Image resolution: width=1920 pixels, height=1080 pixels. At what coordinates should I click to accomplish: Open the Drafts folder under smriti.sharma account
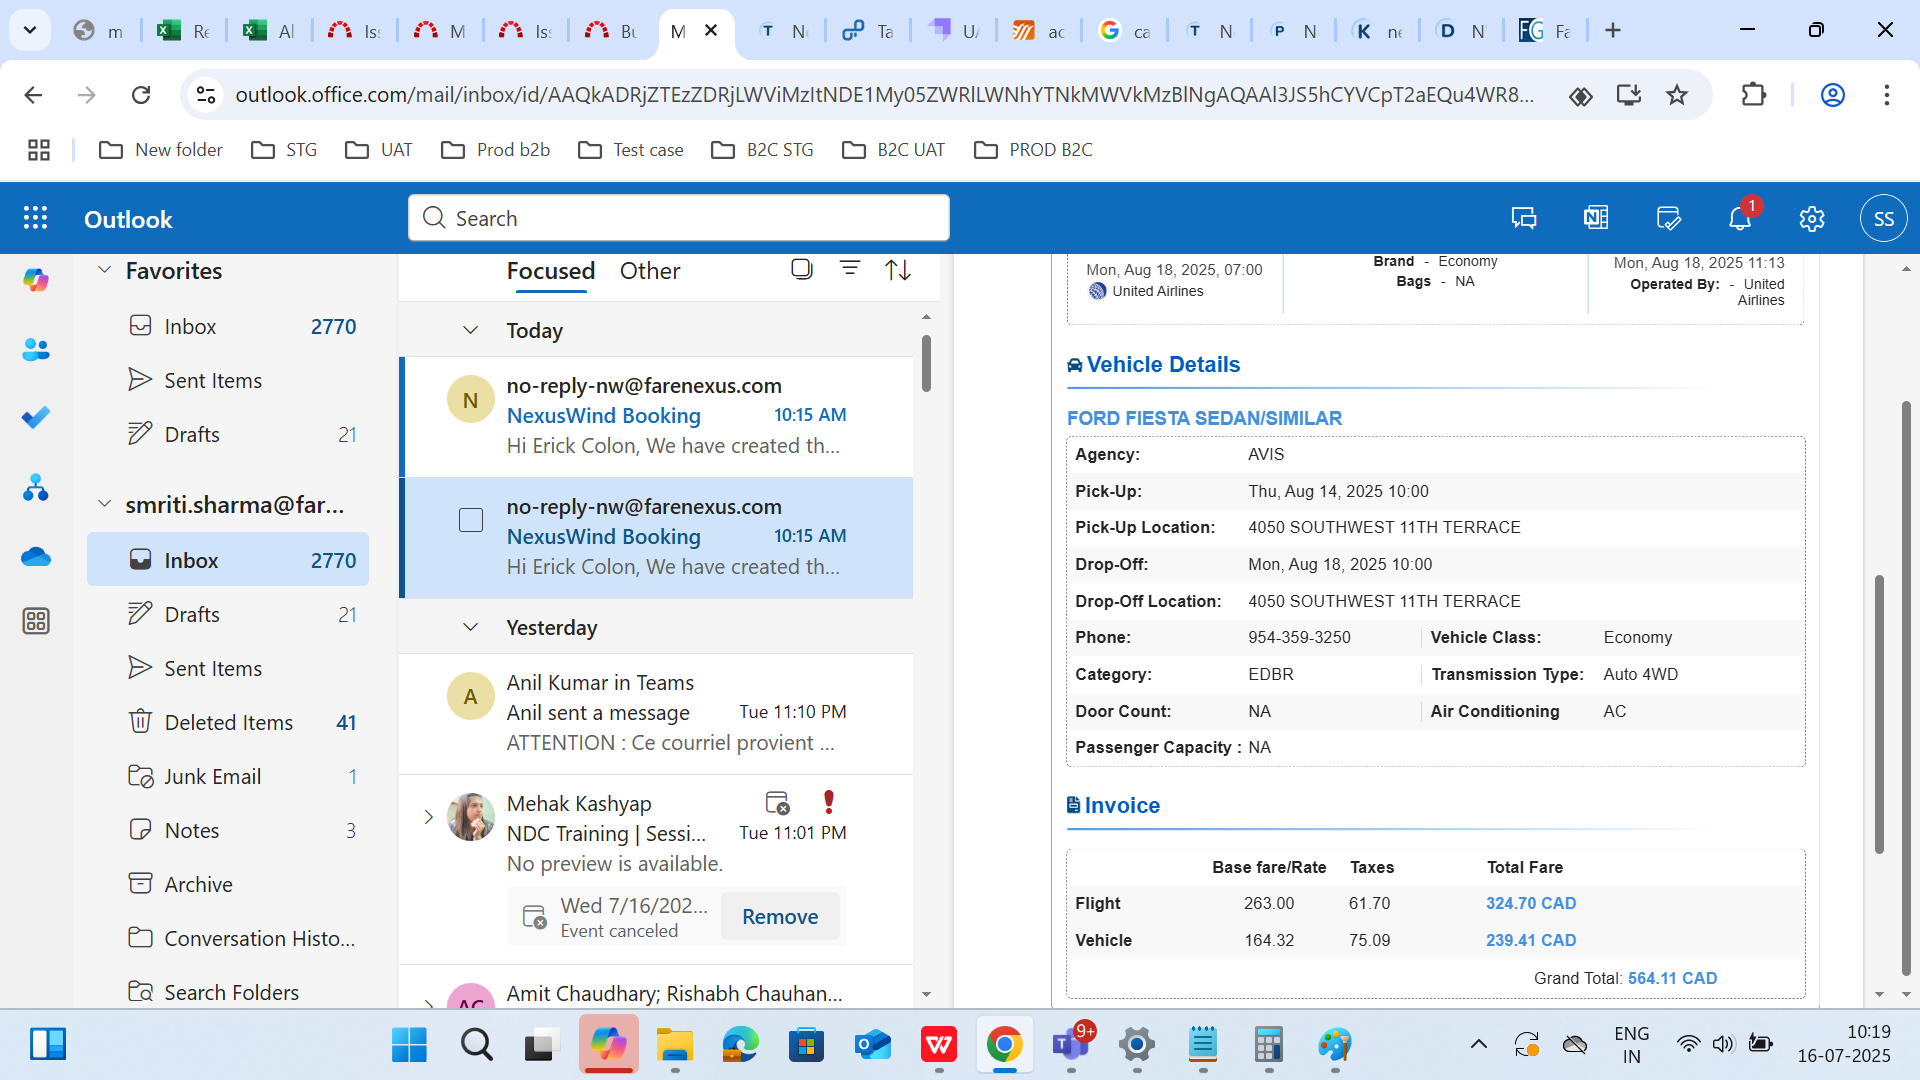(228, 614)
